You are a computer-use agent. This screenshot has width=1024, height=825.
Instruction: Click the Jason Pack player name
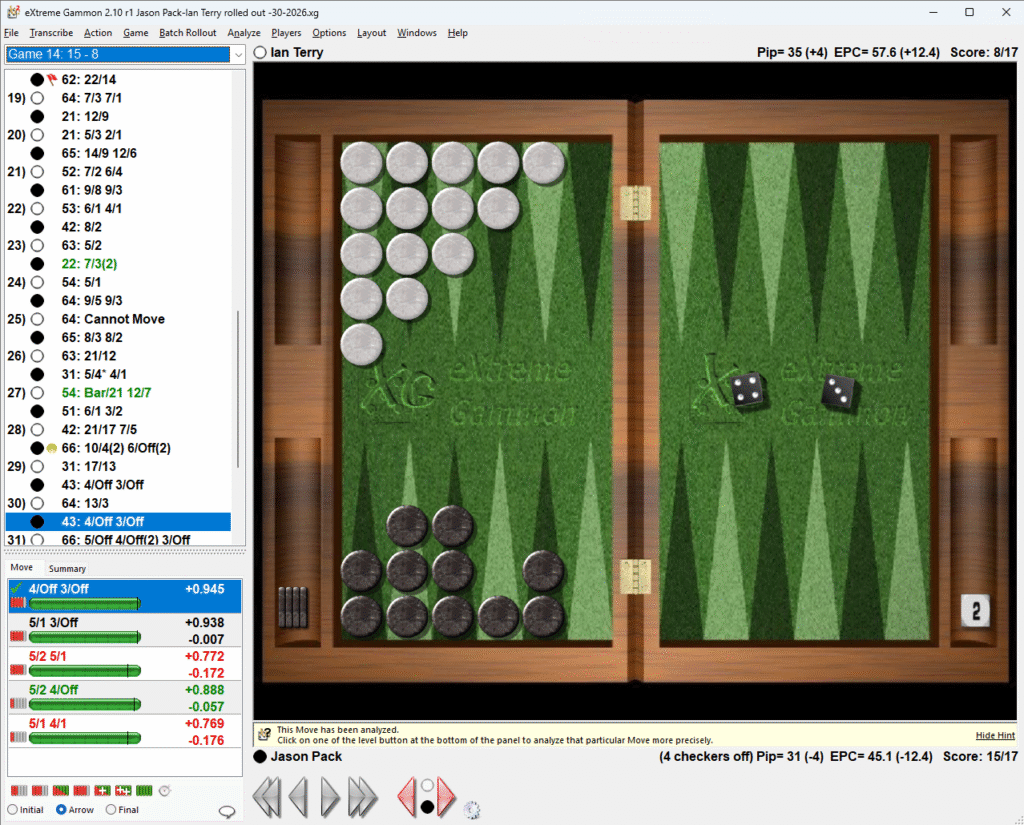306,756
